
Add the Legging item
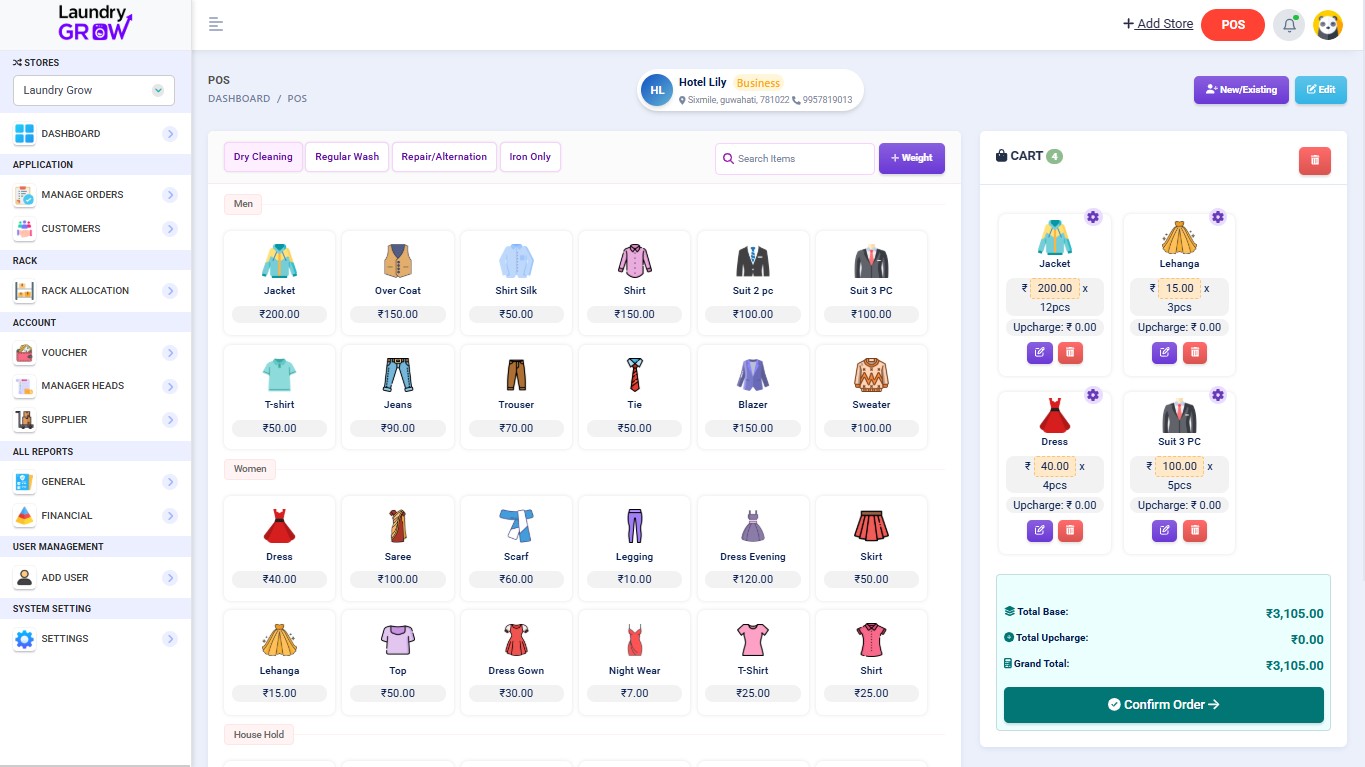(x=634, y=549)
